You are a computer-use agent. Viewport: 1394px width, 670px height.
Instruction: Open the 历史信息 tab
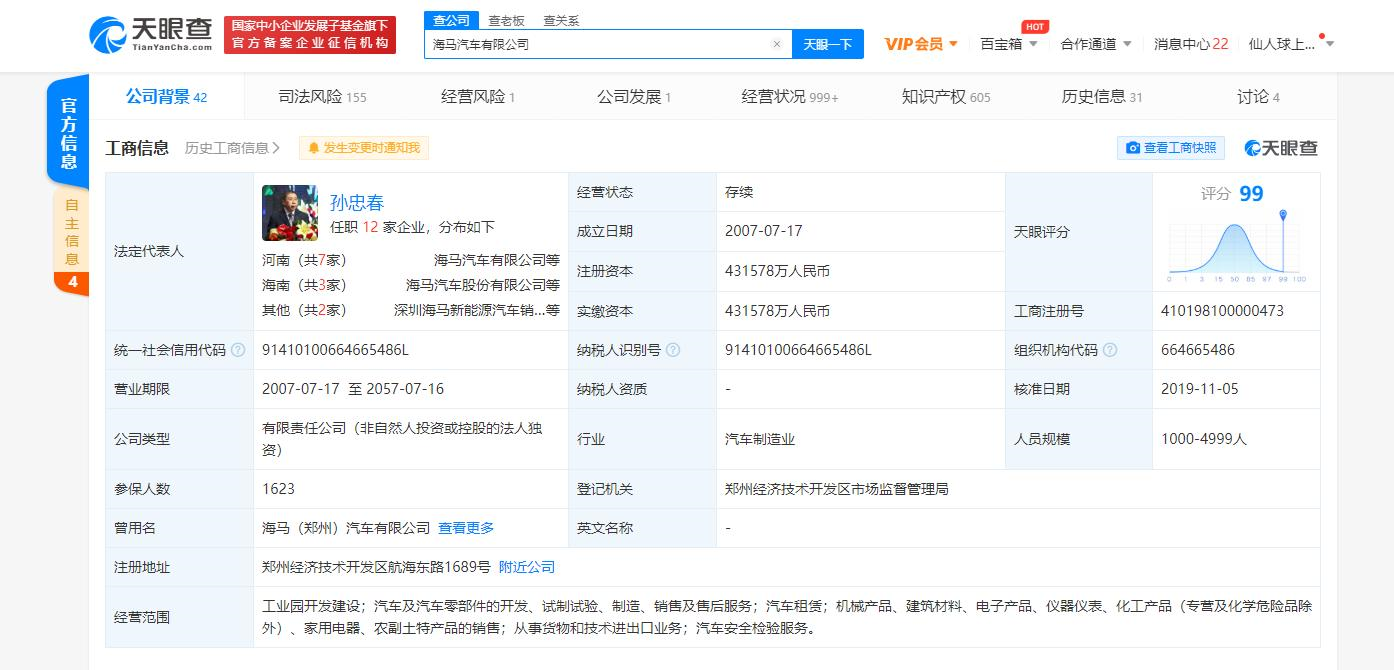click(x=1102, y=97)
